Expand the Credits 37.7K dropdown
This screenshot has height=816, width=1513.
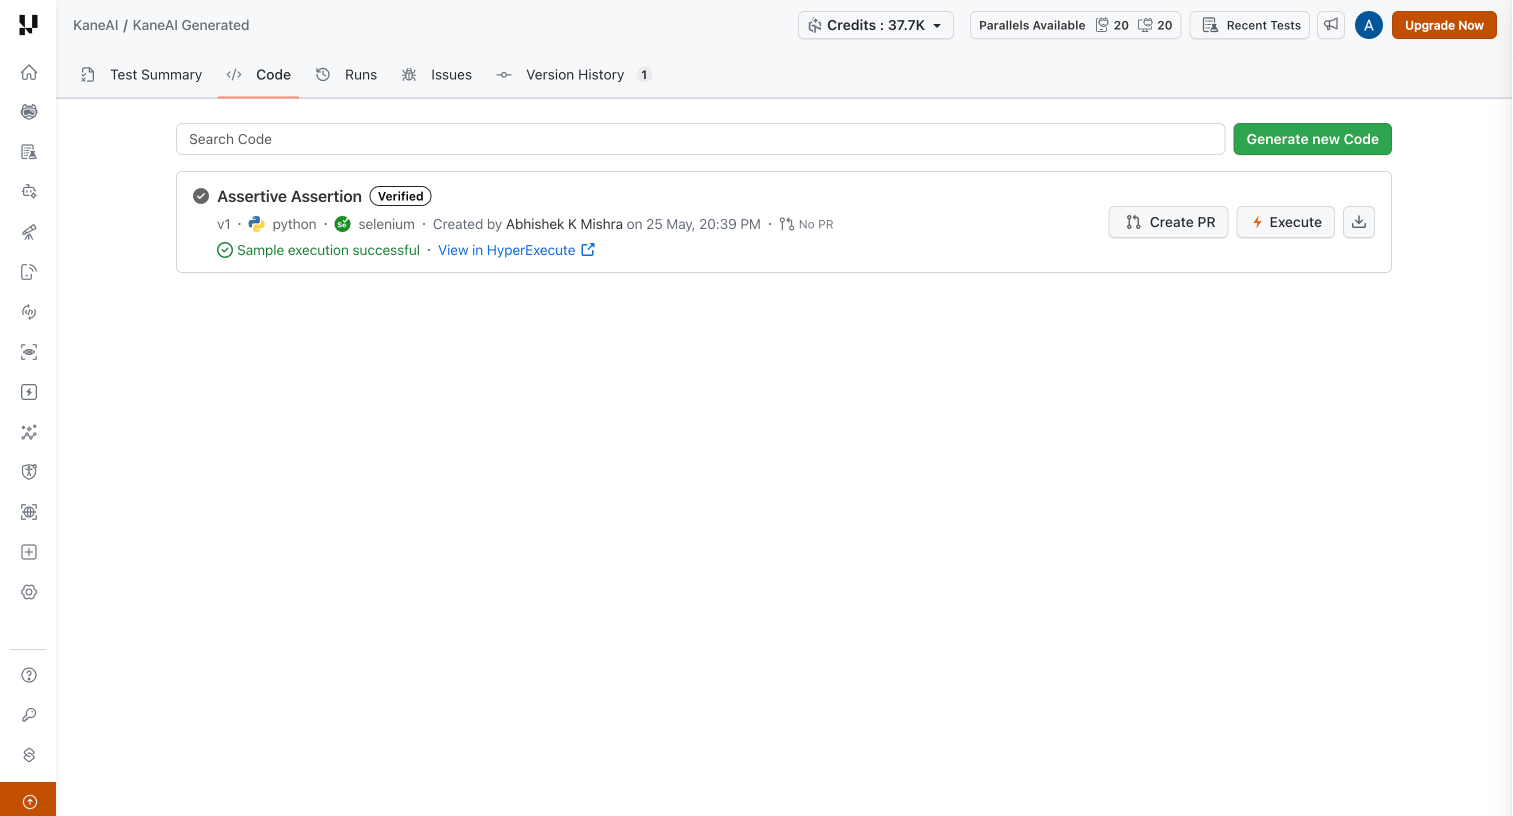pyautogui.click(x=876, y=25)
